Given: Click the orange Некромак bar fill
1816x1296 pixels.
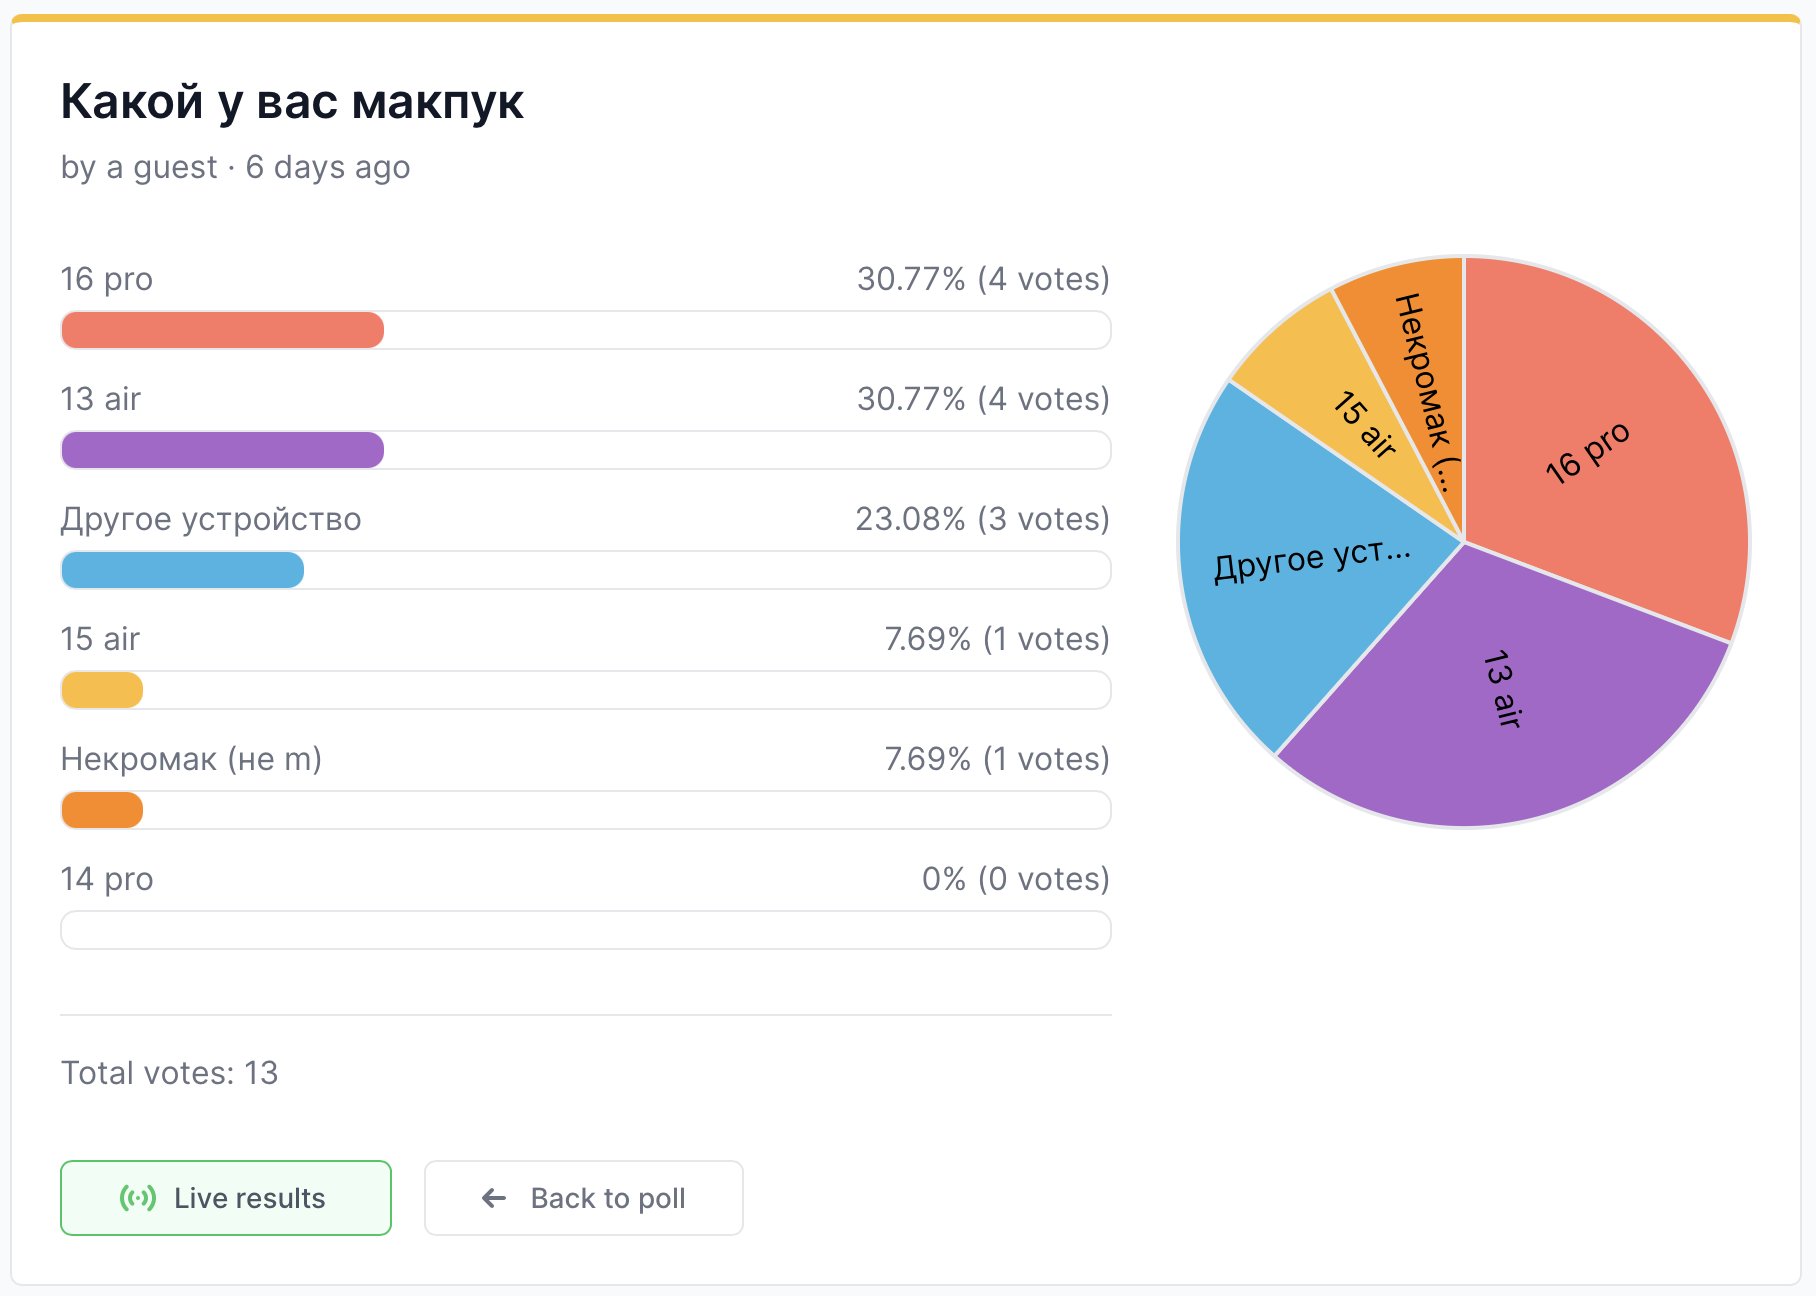Looking at the screenshot, I should tap(102, 810).
